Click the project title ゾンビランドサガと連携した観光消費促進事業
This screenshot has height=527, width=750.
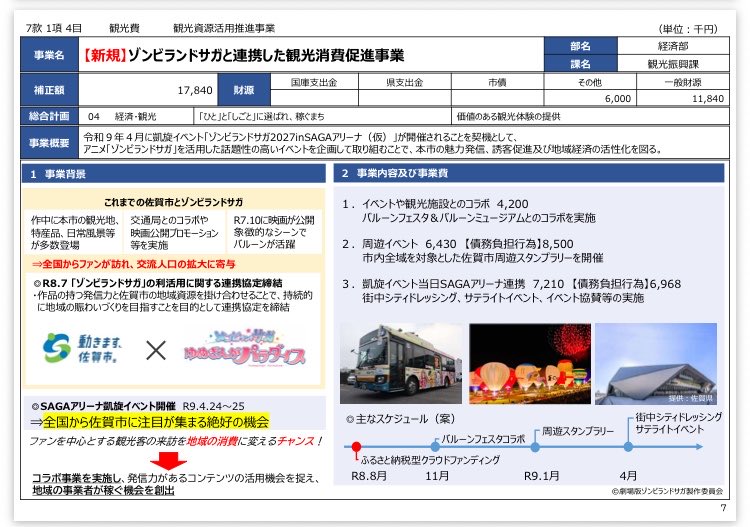point(266,55)
